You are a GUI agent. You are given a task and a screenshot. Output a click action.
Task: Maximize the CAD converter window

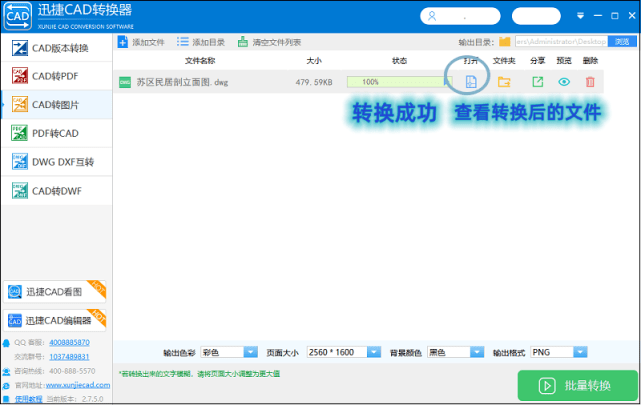tap(614, 16)
